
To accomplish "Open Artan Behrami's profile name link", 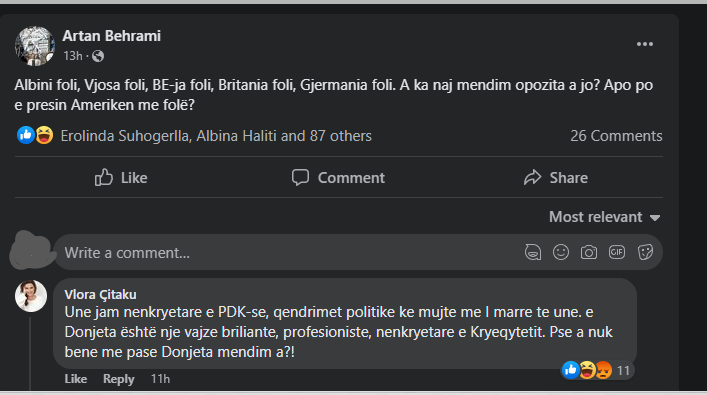I will [111, 36].
